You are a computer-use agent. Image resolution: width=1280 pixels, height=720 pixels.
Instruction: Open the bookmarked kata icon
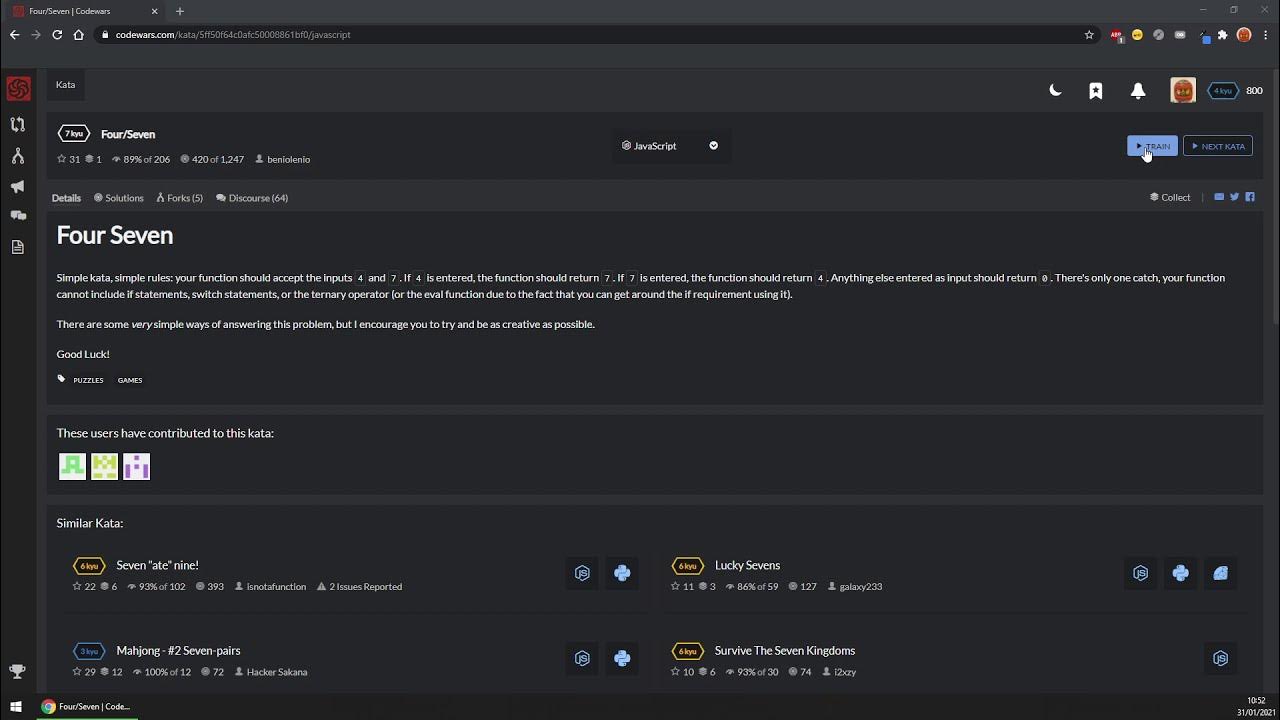pyautogui.click(x=1096, y=91)
